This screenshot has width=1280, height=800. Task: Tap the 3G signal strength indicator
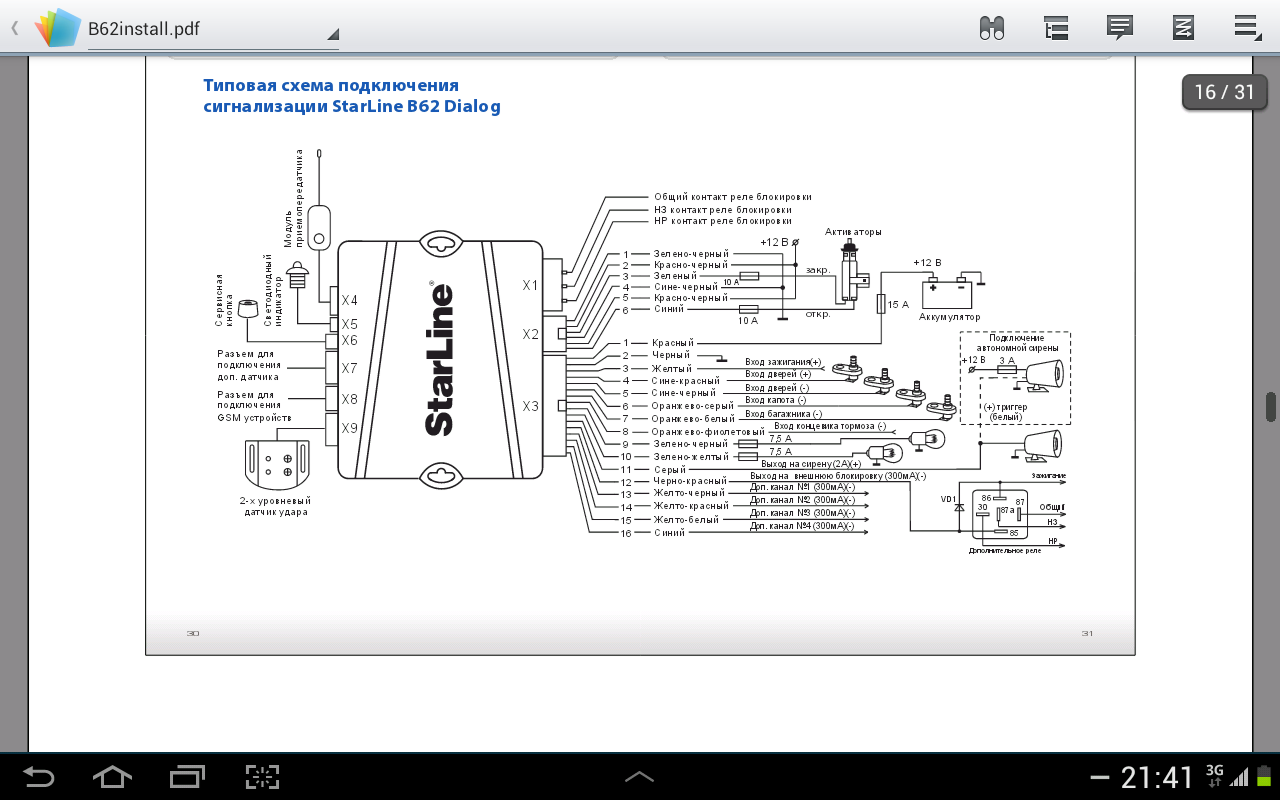tap(1226, 776)
